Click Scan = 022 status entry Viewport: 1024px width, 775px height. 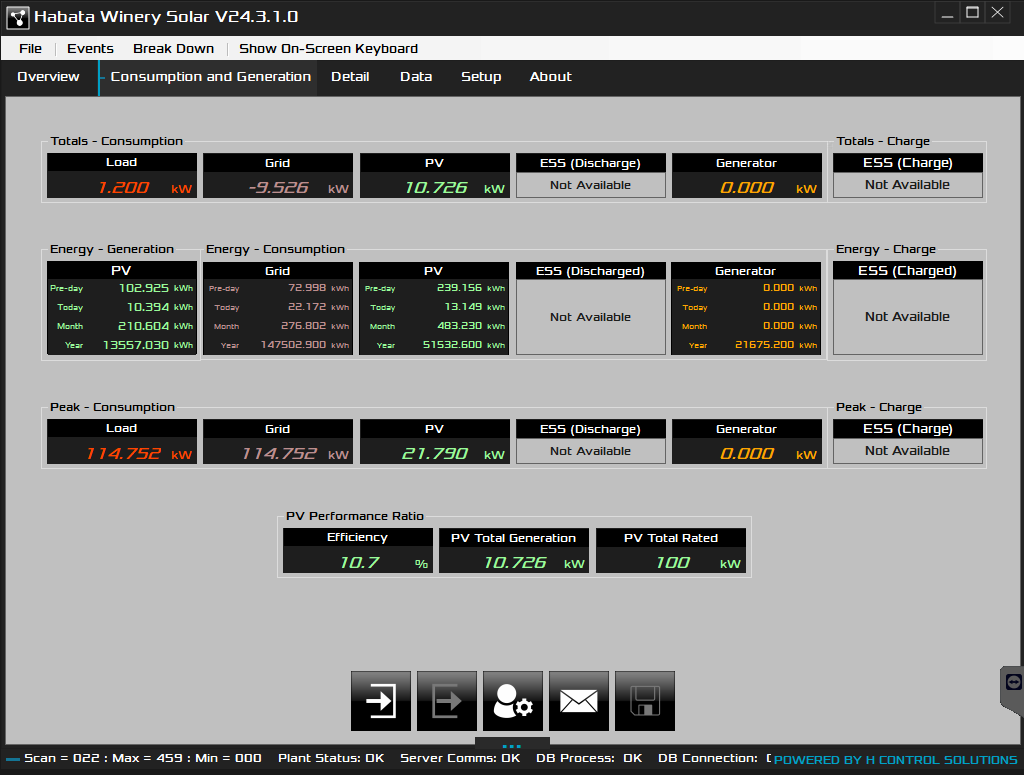coord(142,758)
